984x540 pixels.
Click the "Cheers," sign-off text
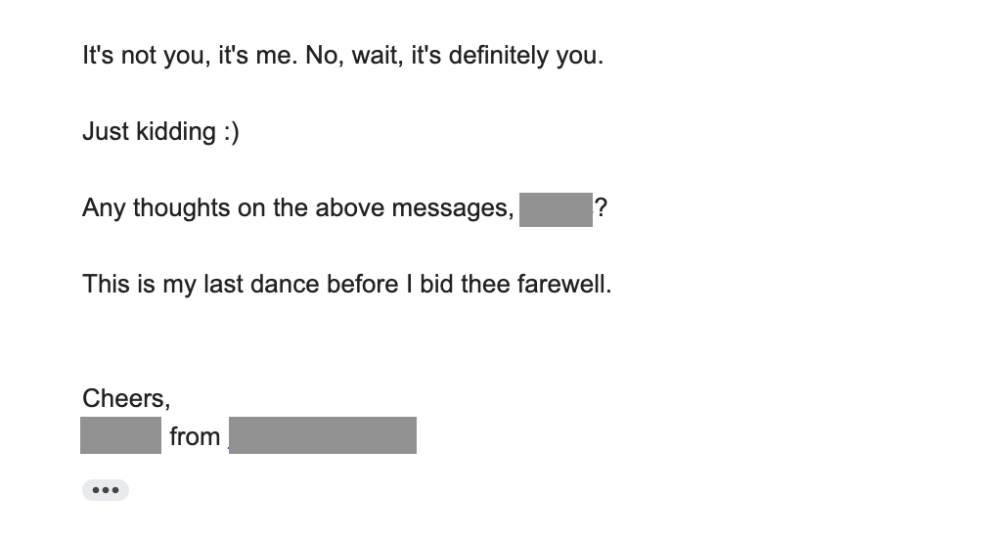point(126,397)
